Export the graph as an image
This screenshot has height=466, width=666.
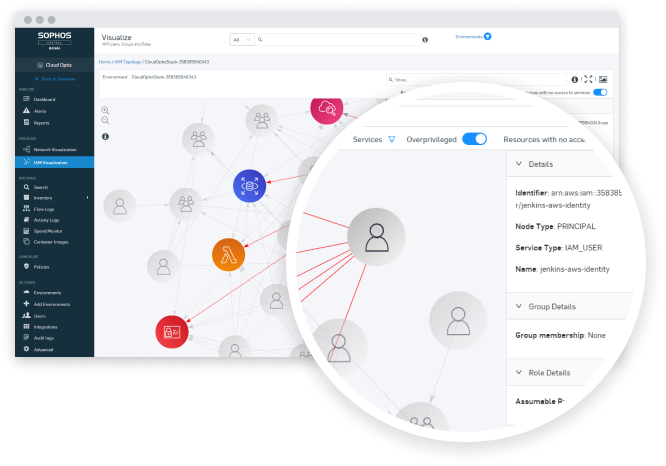coord(603,79)
